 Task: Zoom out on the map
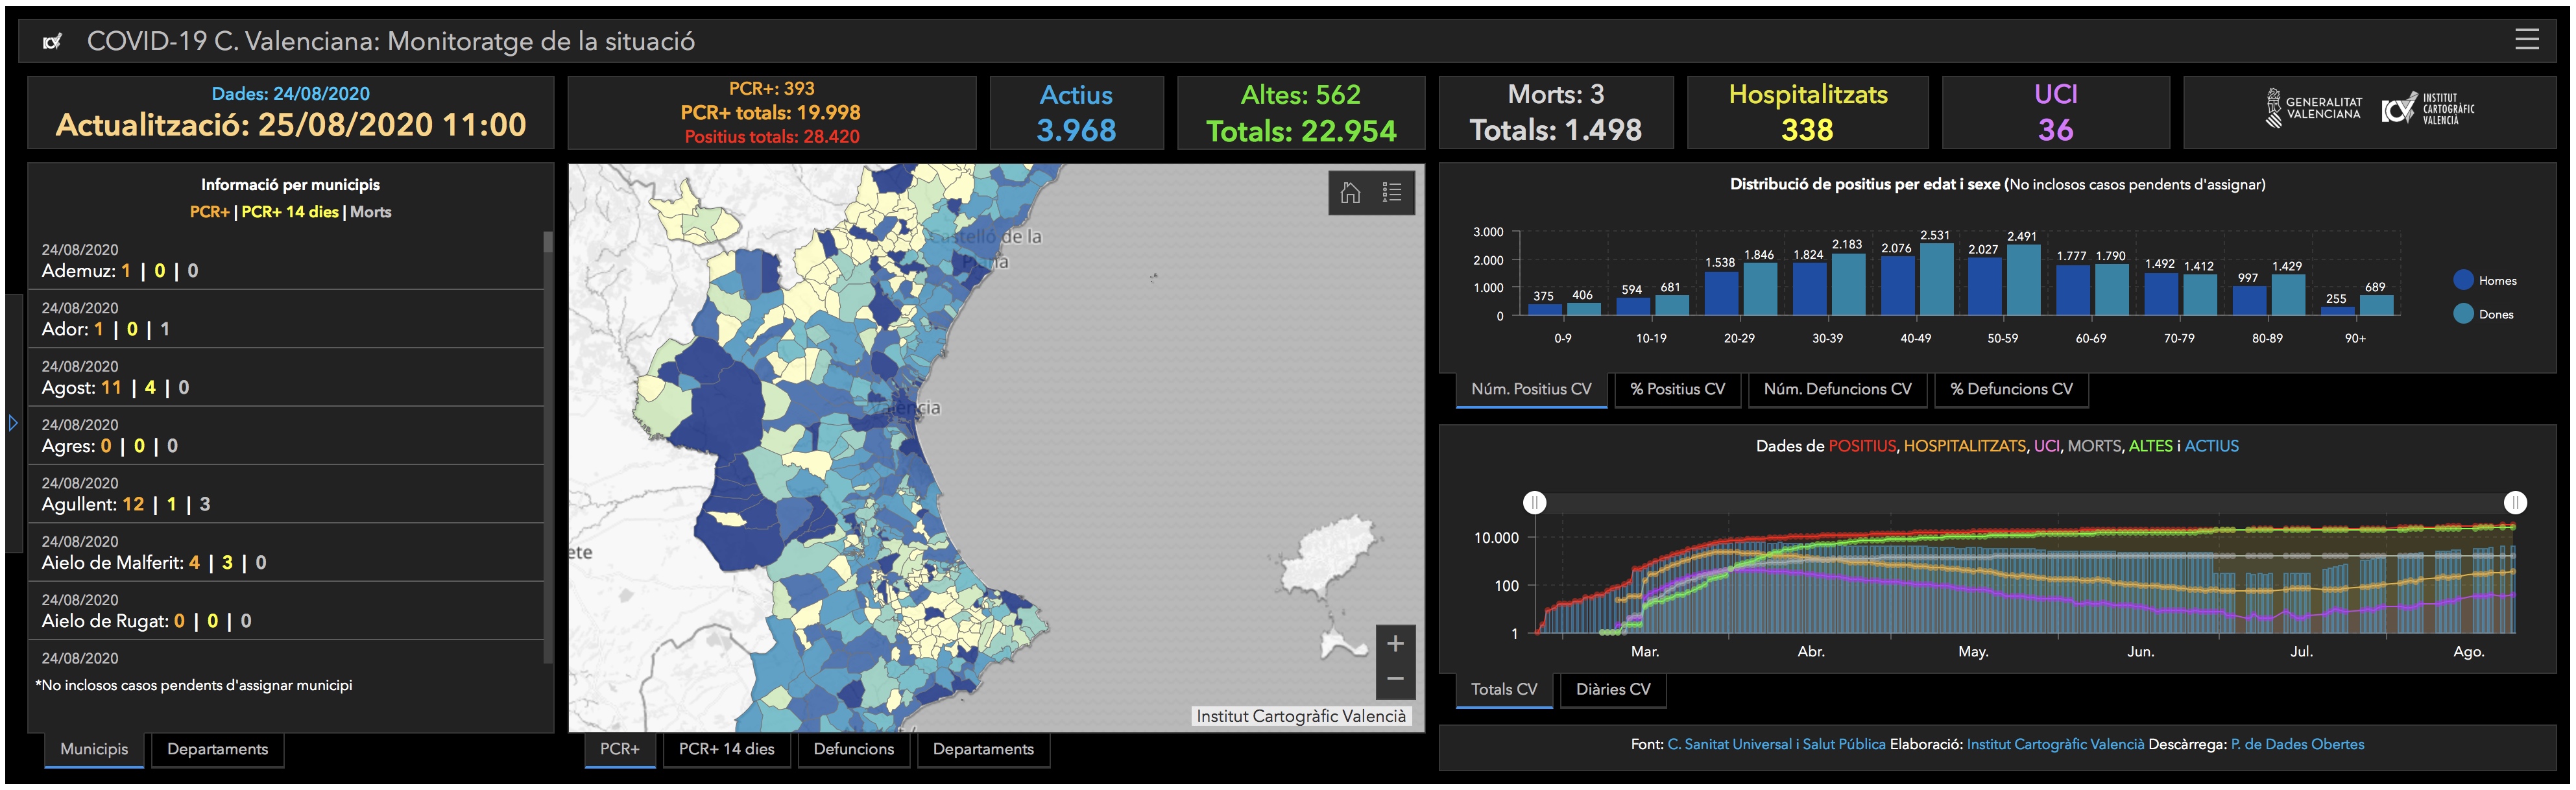tap(1395, 679)
